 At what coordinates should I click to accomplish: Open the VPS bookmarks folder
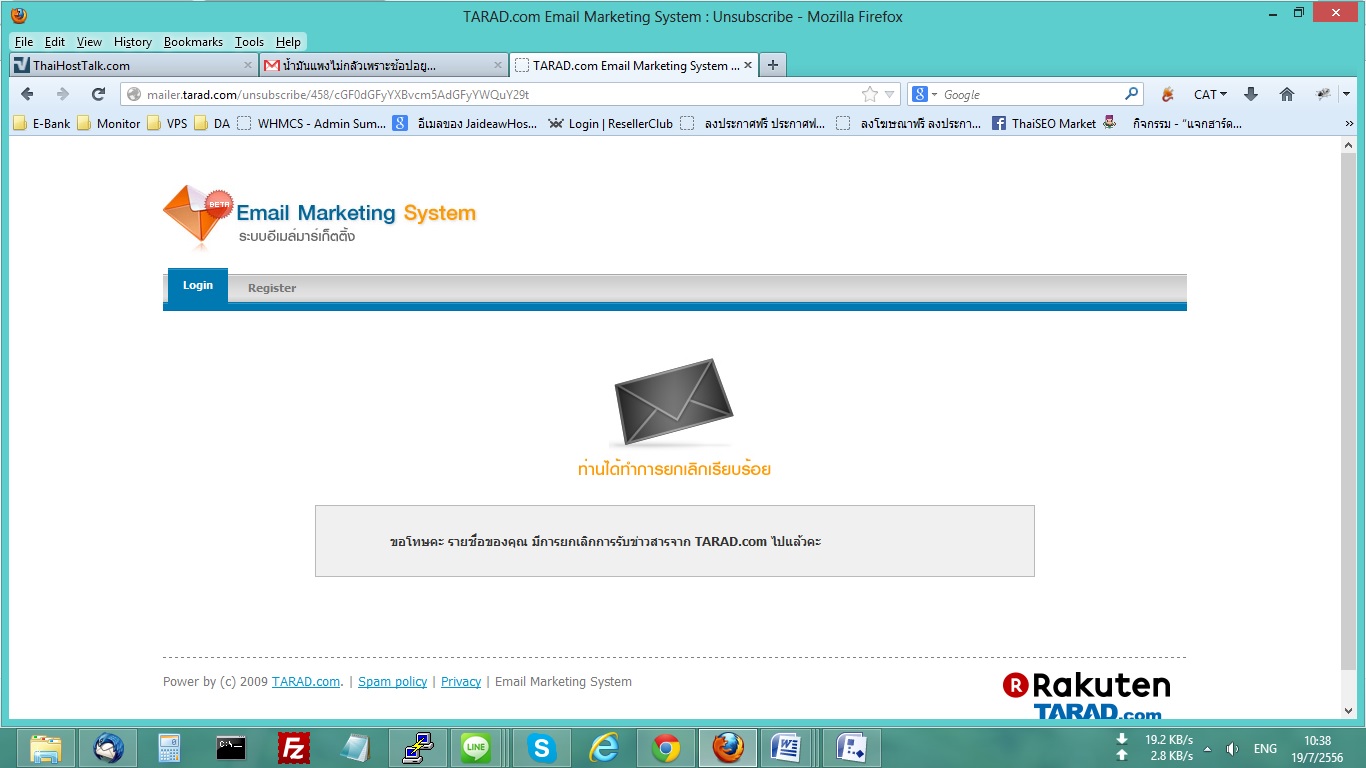tap(167, 124)
